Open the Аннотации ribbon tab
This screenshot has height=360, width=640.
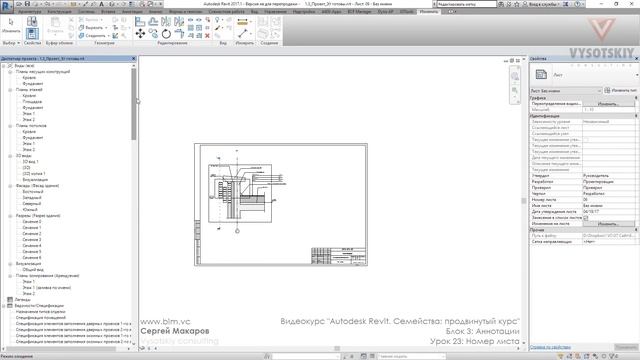click(x=132, y=11)
